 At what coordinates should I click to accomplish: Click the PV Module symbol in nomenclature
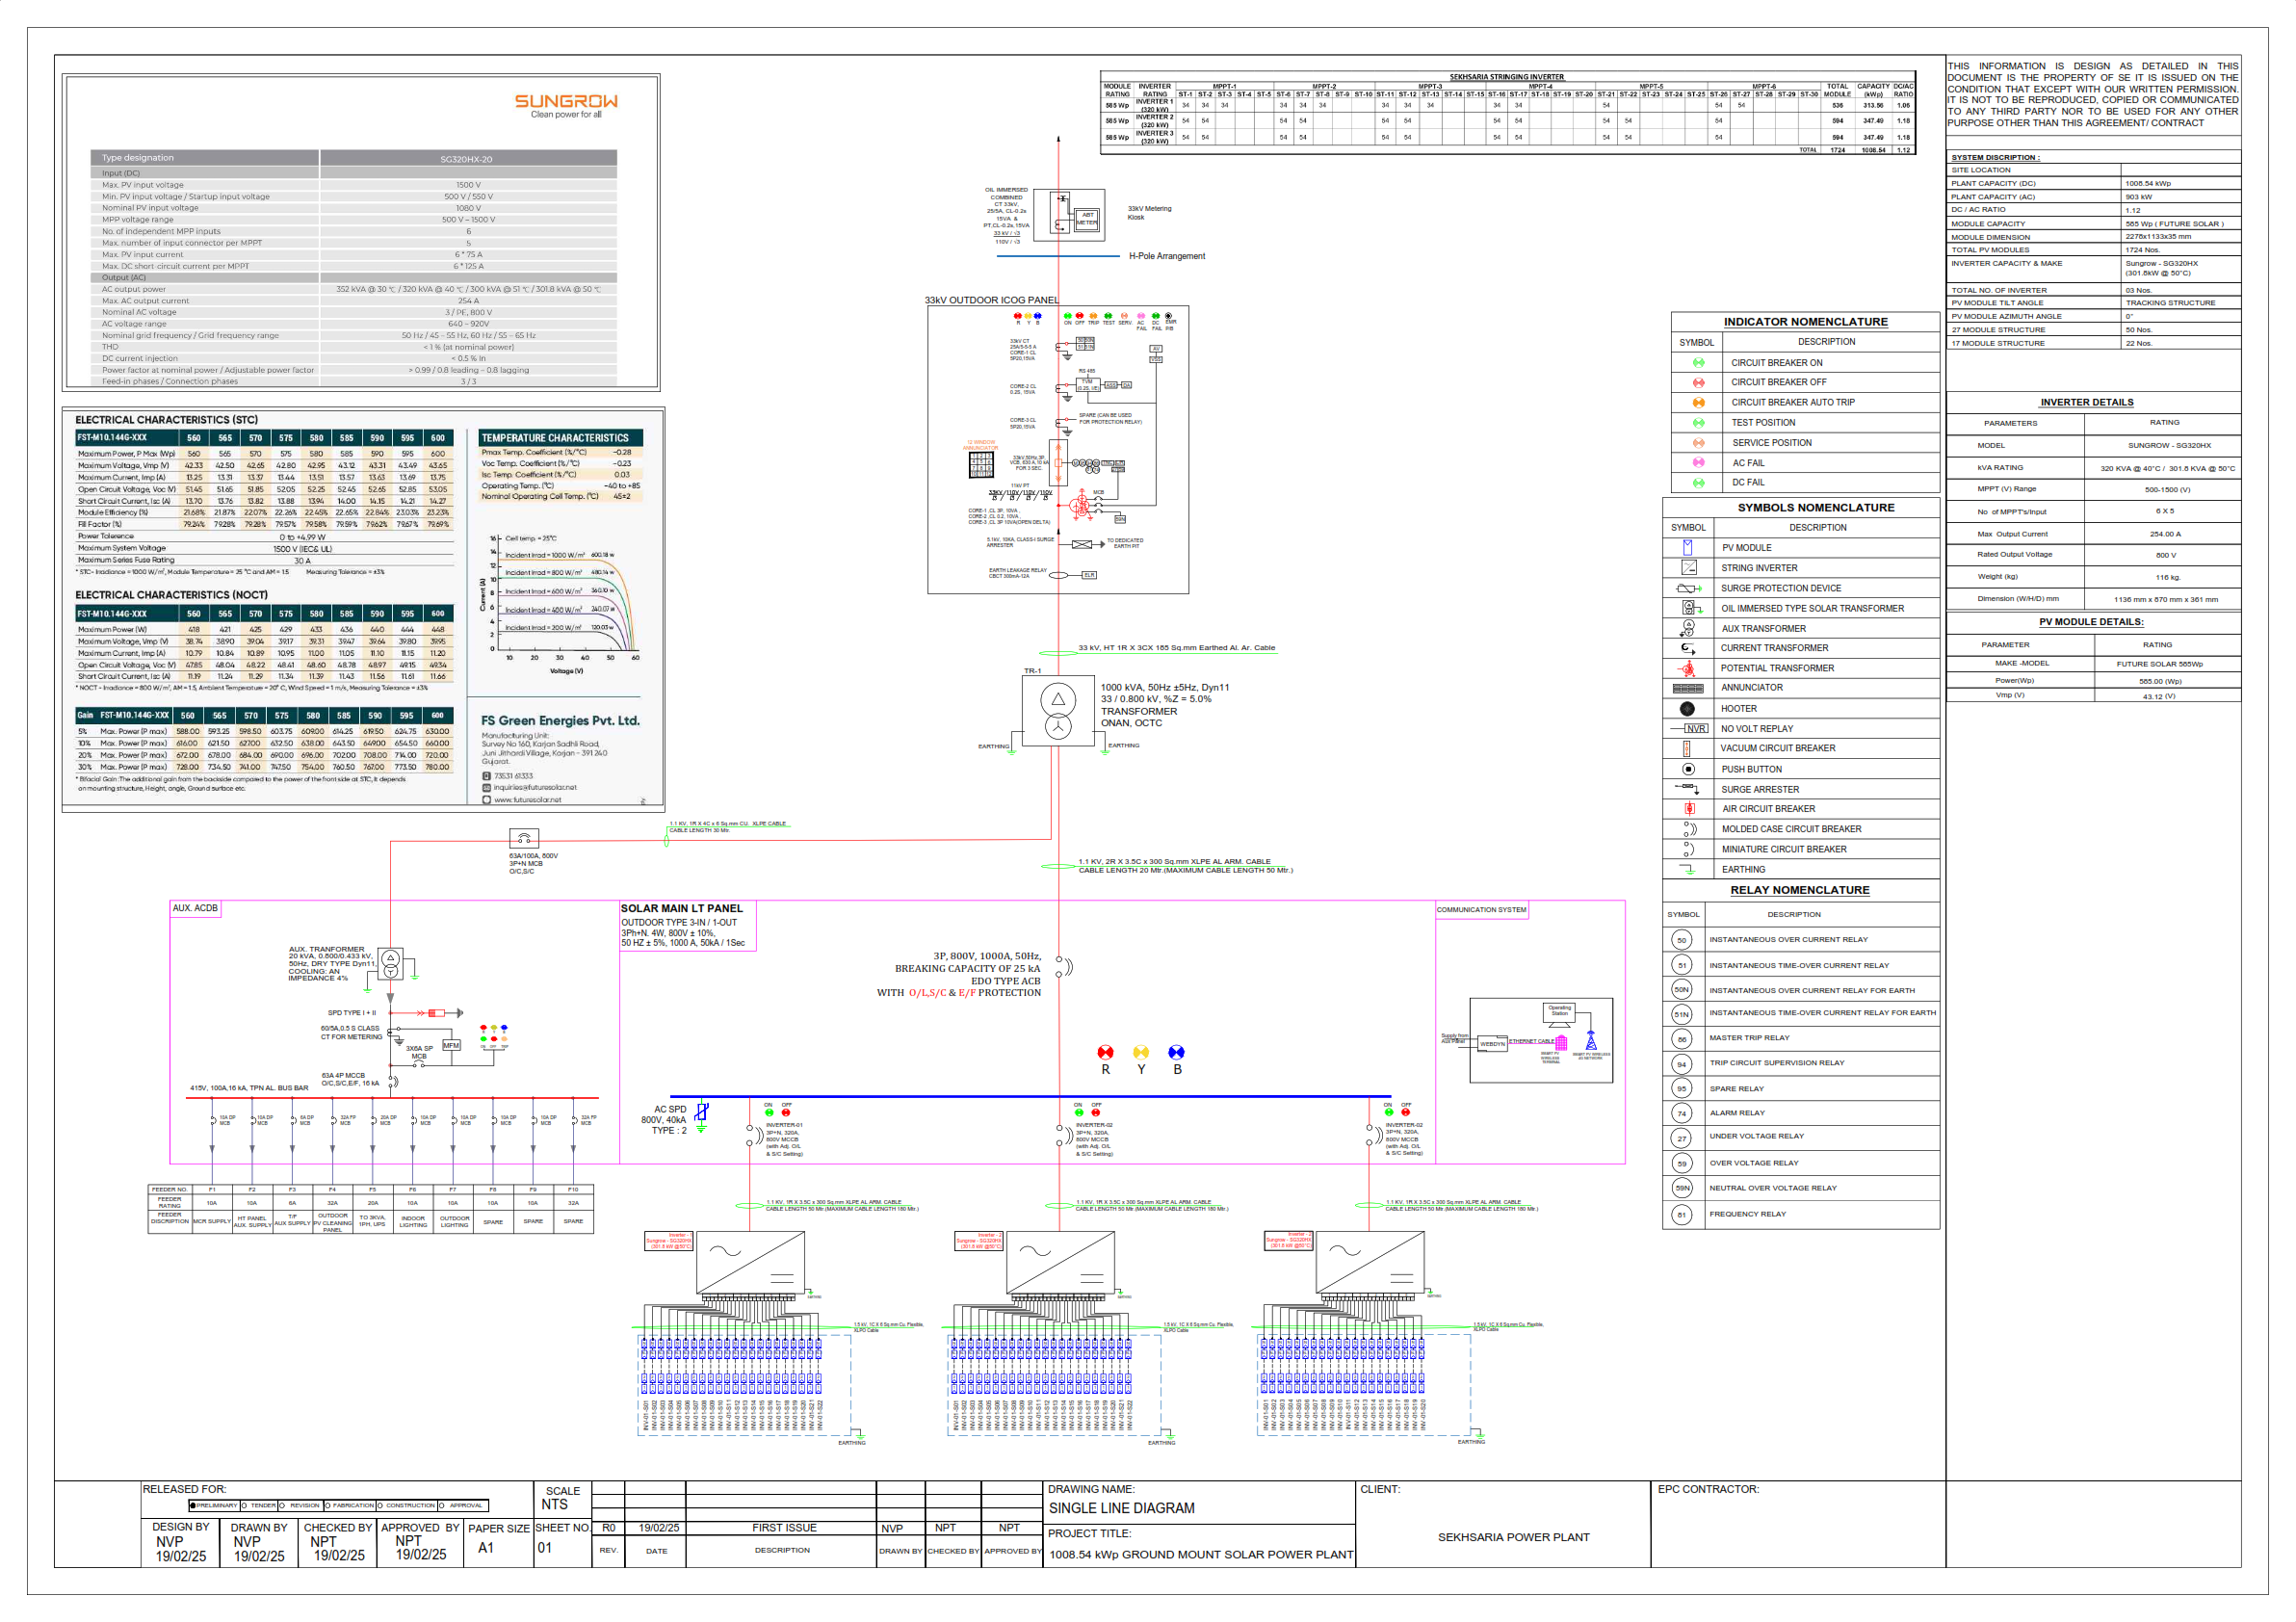1687,547
